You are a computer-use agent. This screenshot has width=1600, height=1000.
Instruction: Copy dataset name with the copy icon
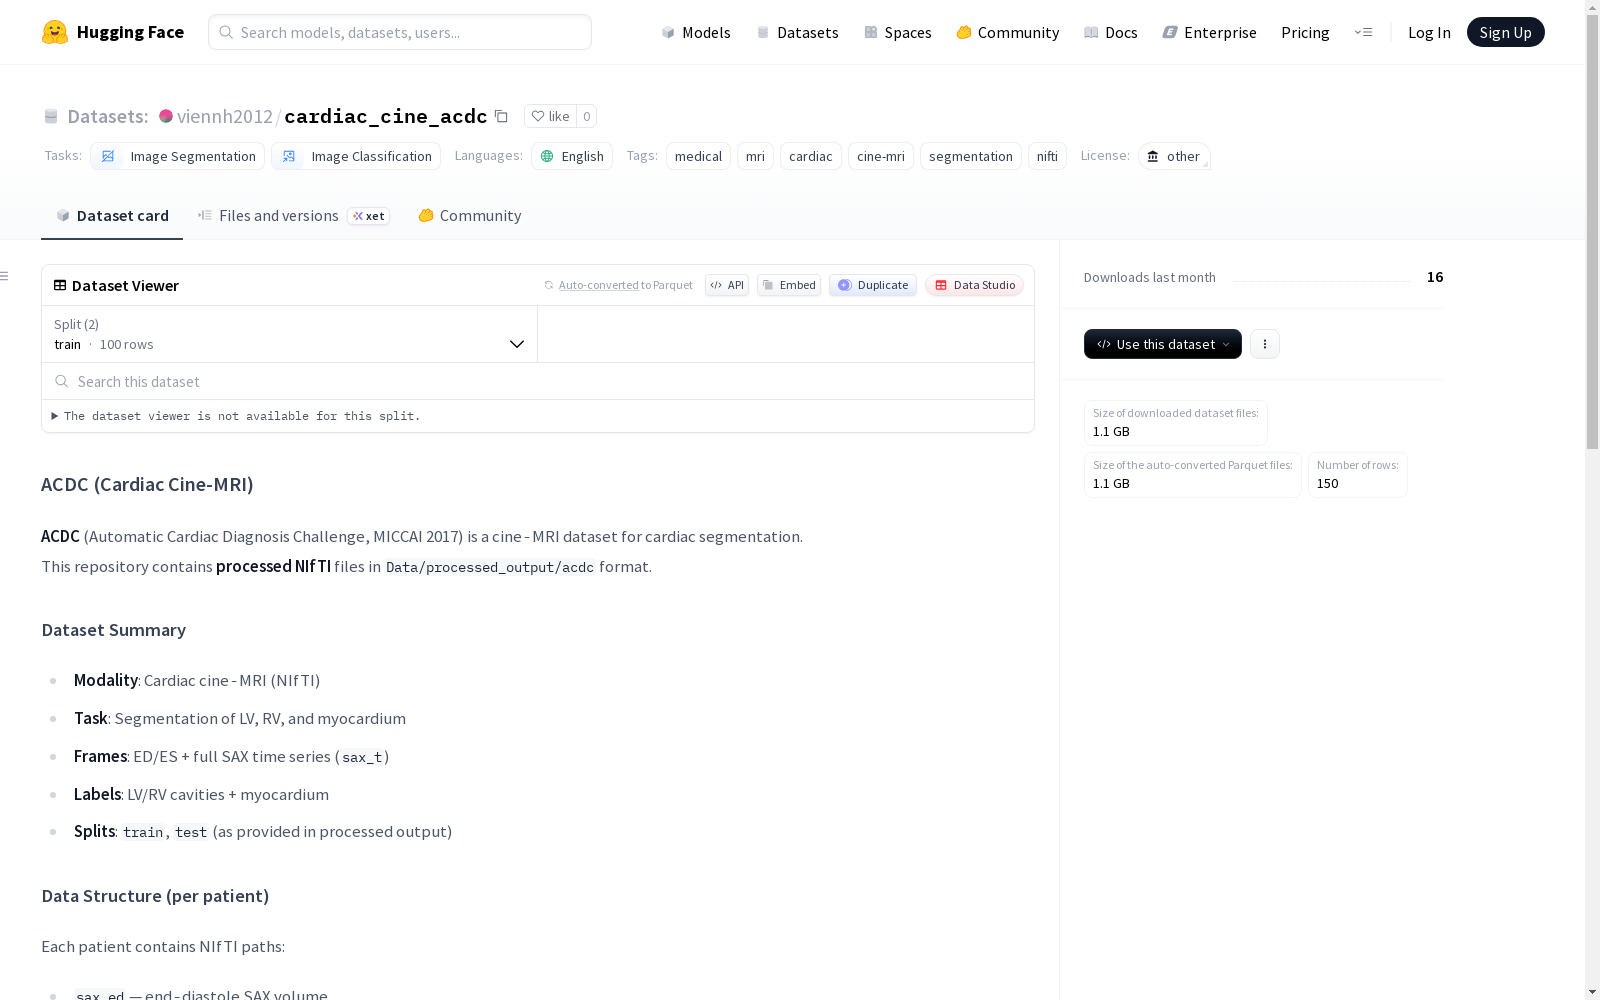pyautogui.click(x=502, y=116)
